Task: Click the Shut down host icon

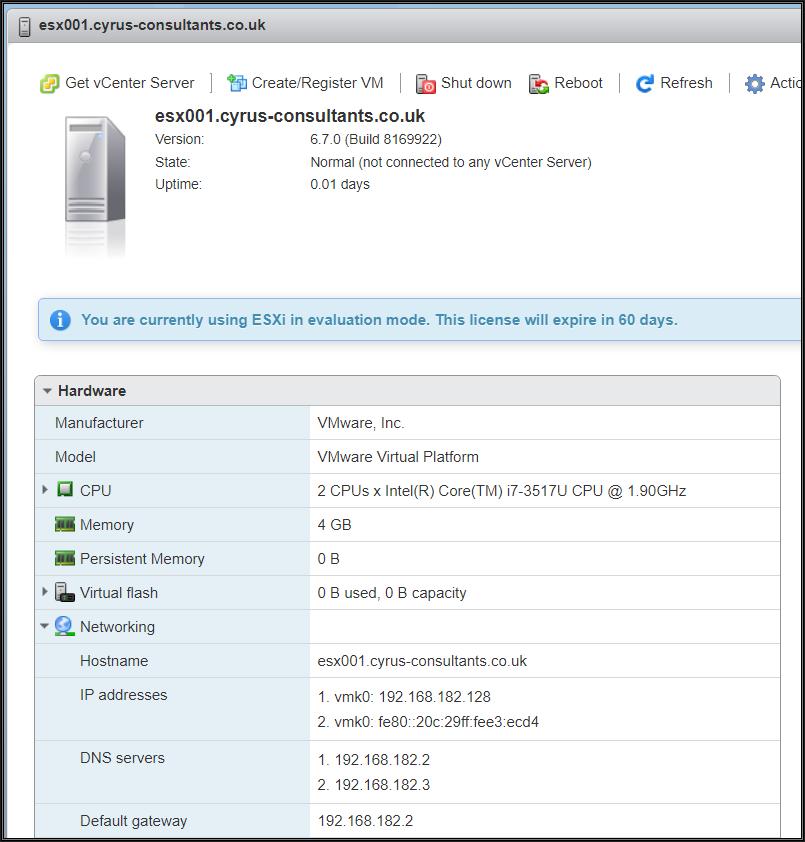Action: point(426,84)
